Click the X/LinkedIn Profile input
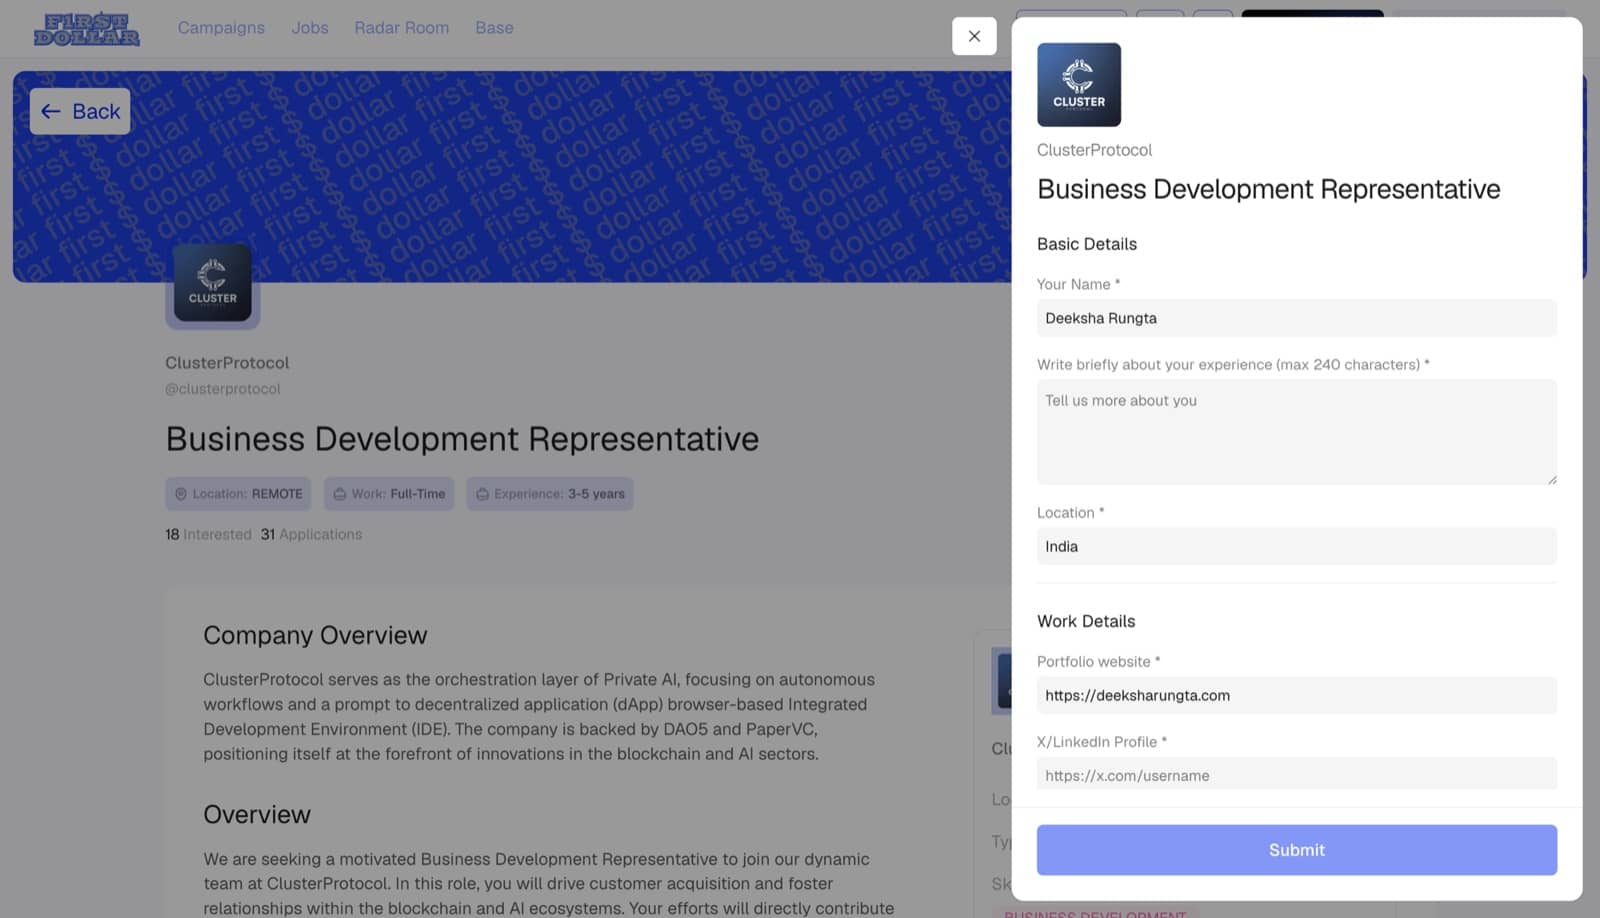 (1297, 774)
